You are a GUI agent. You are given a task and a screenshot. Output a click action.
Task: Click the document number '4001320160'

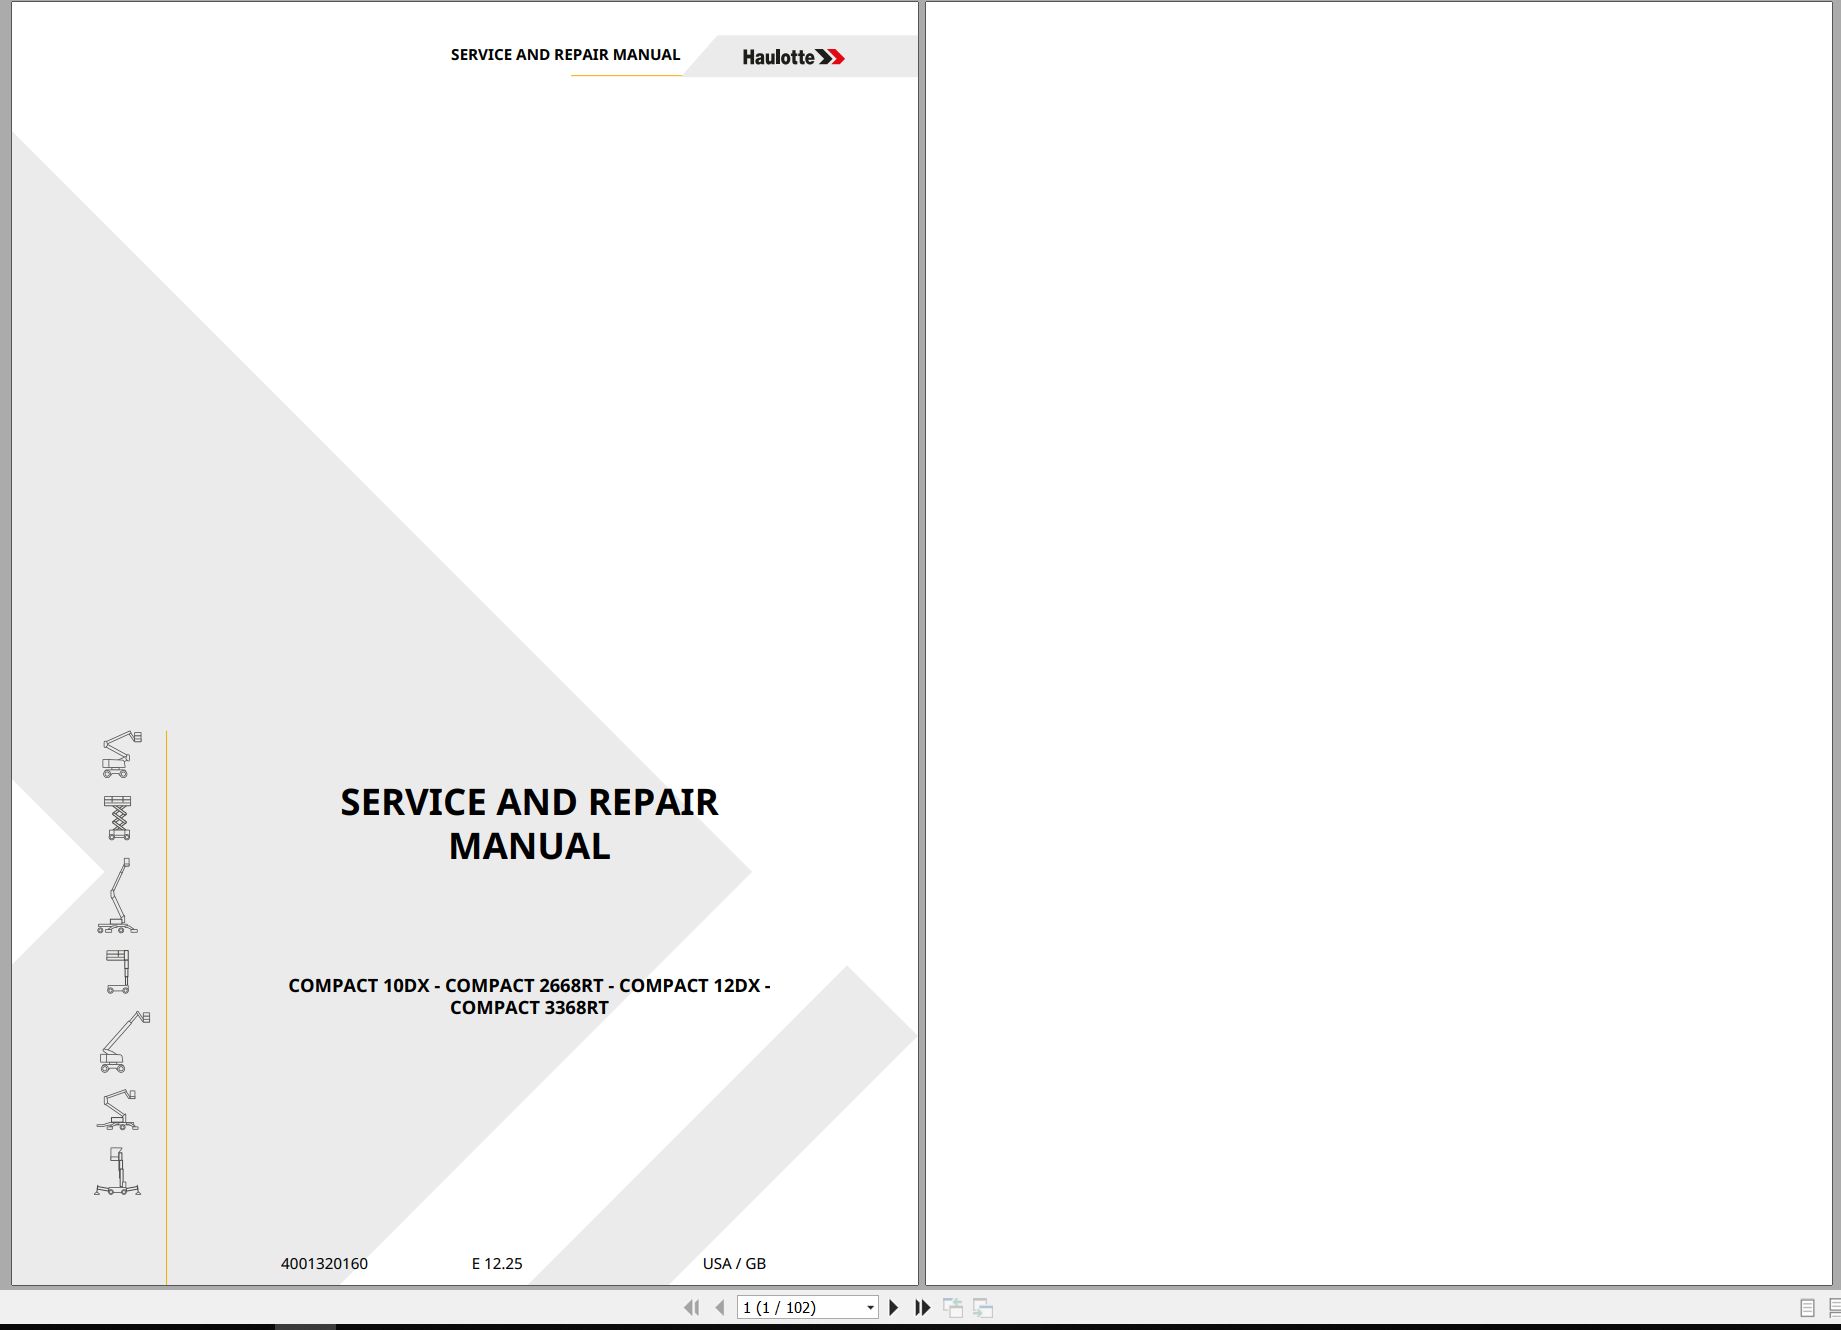coord(324,1264)
